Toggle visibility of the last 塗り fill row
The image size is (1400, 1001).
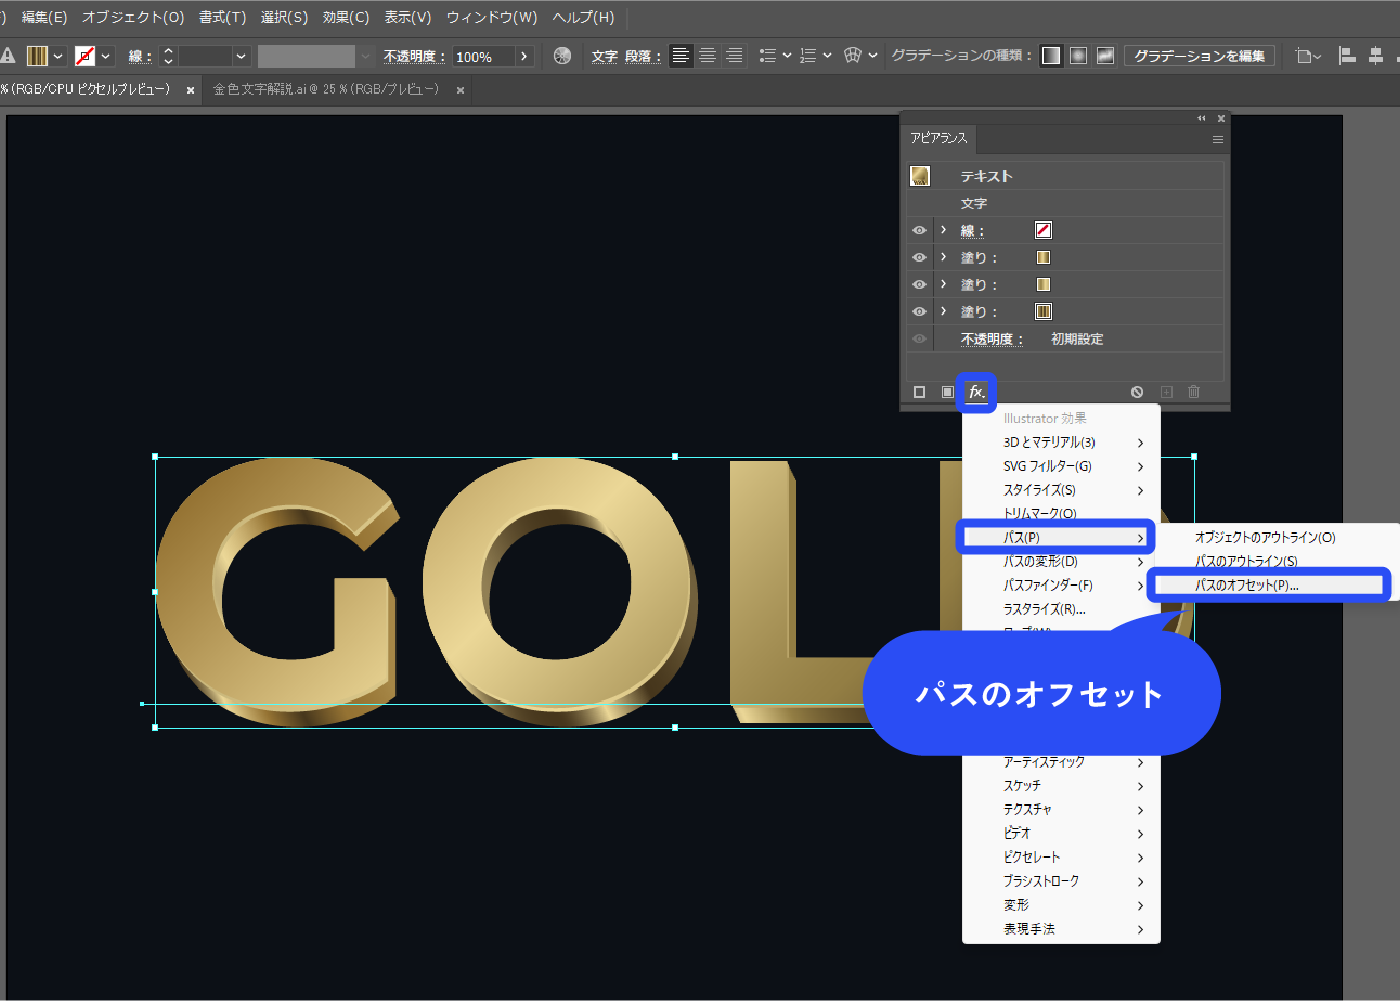(919, 312)
